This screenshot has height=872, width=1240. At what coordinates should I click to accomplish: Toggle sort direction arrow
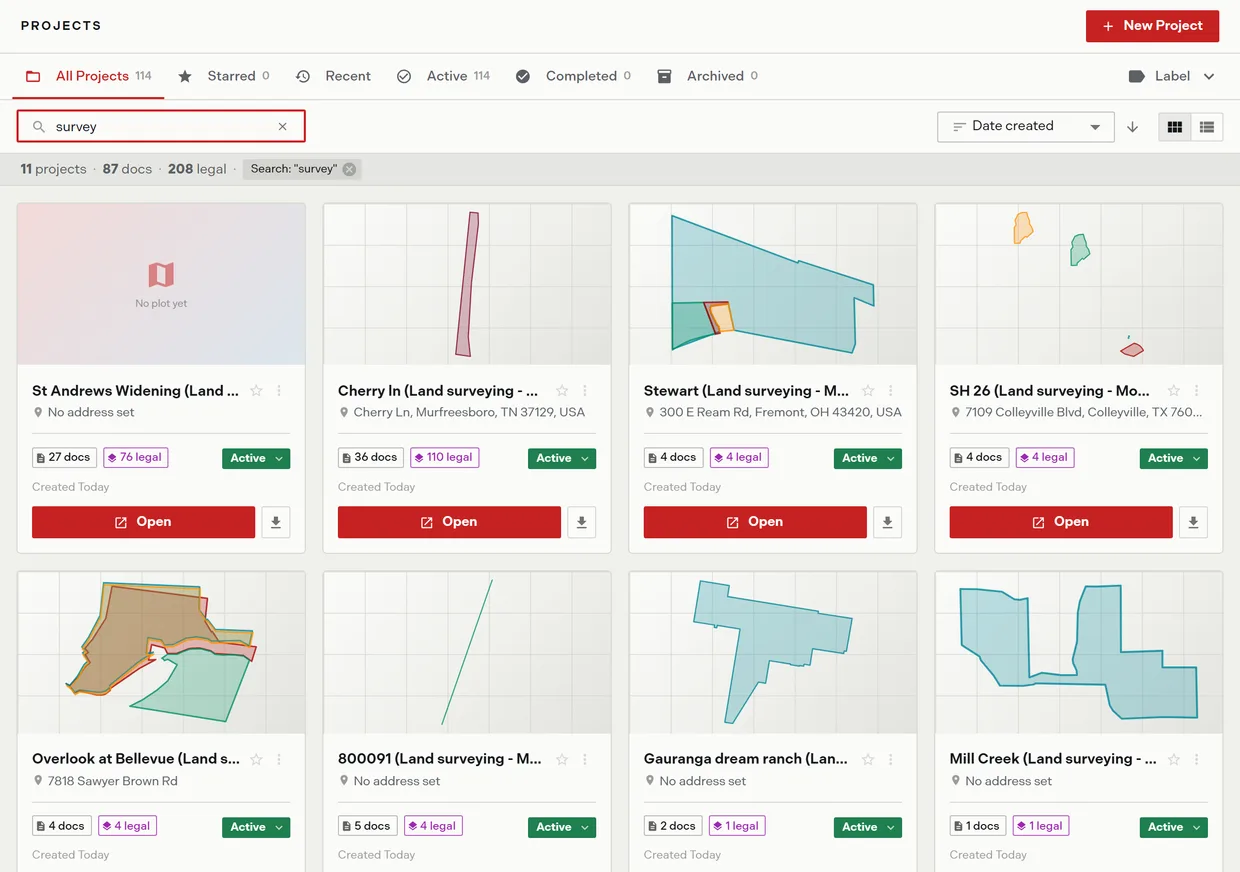(1133, 127)
